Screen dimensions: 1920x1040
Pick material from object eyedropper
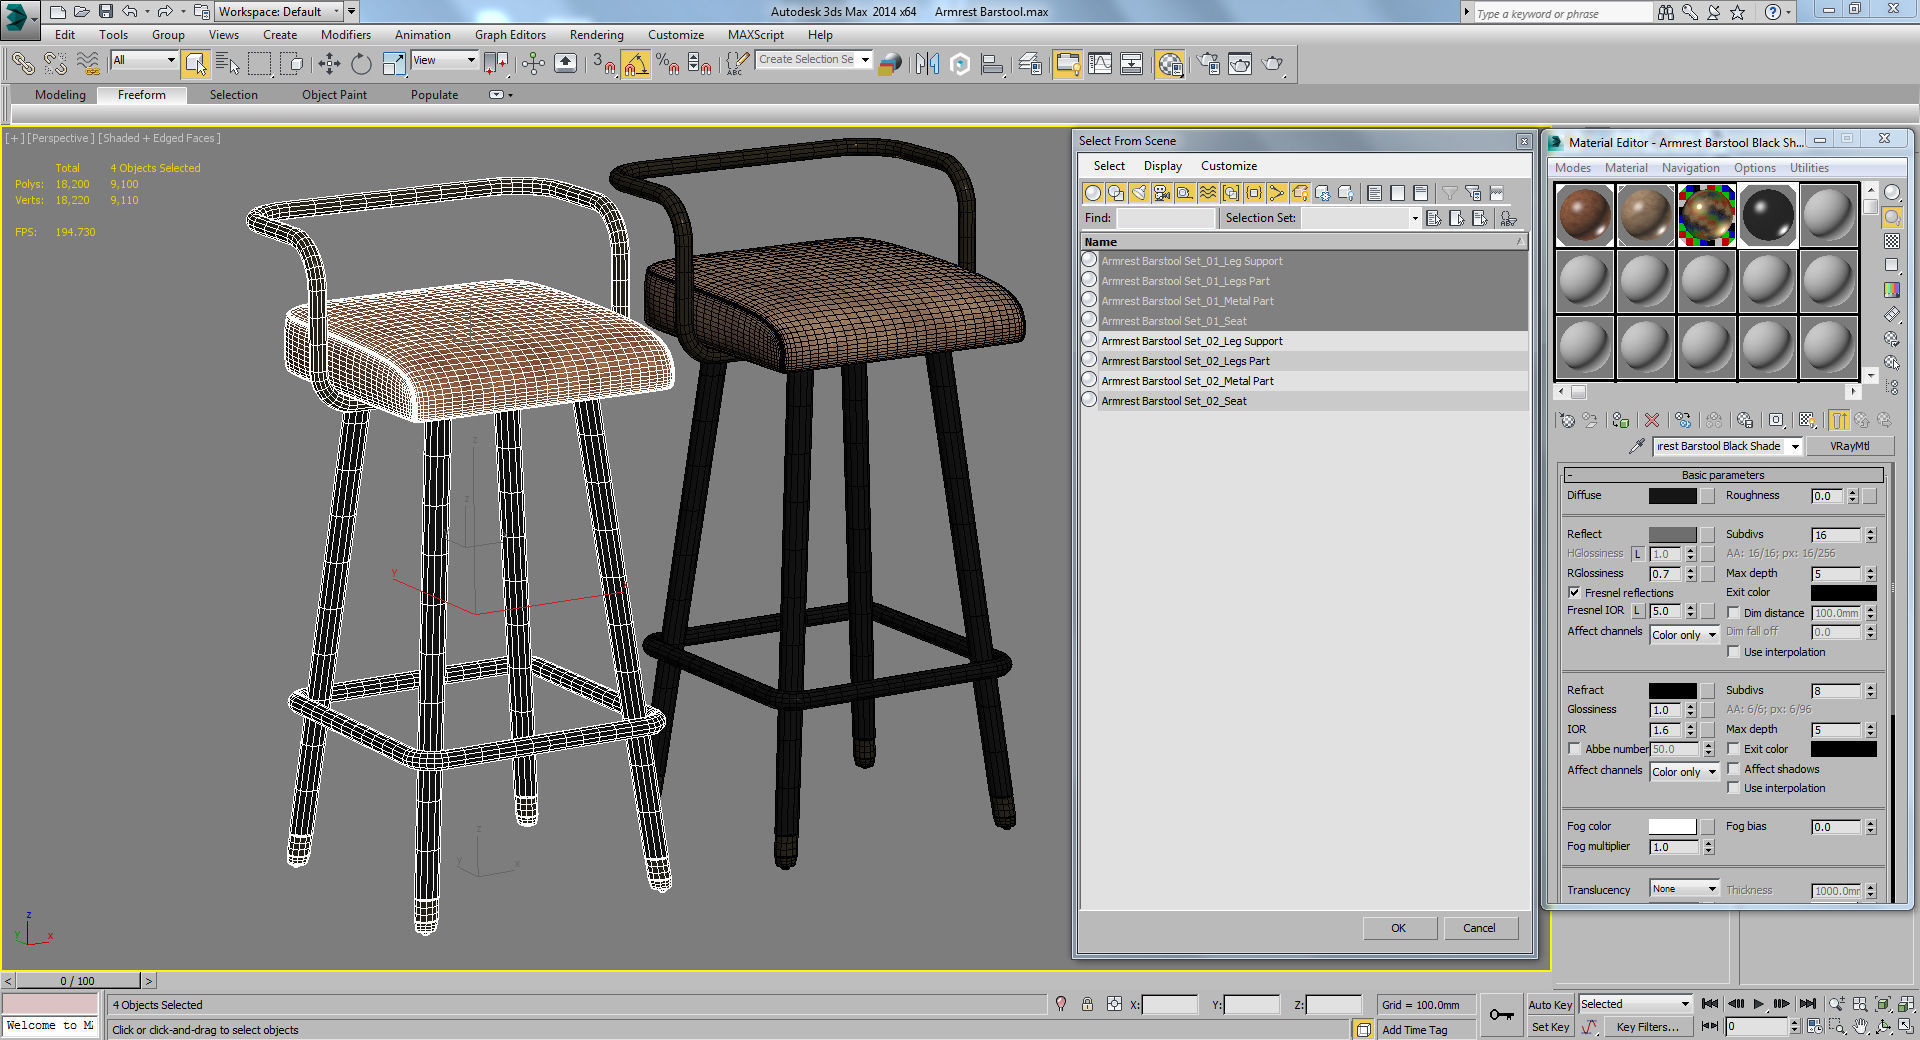[x=1636, y=446]
